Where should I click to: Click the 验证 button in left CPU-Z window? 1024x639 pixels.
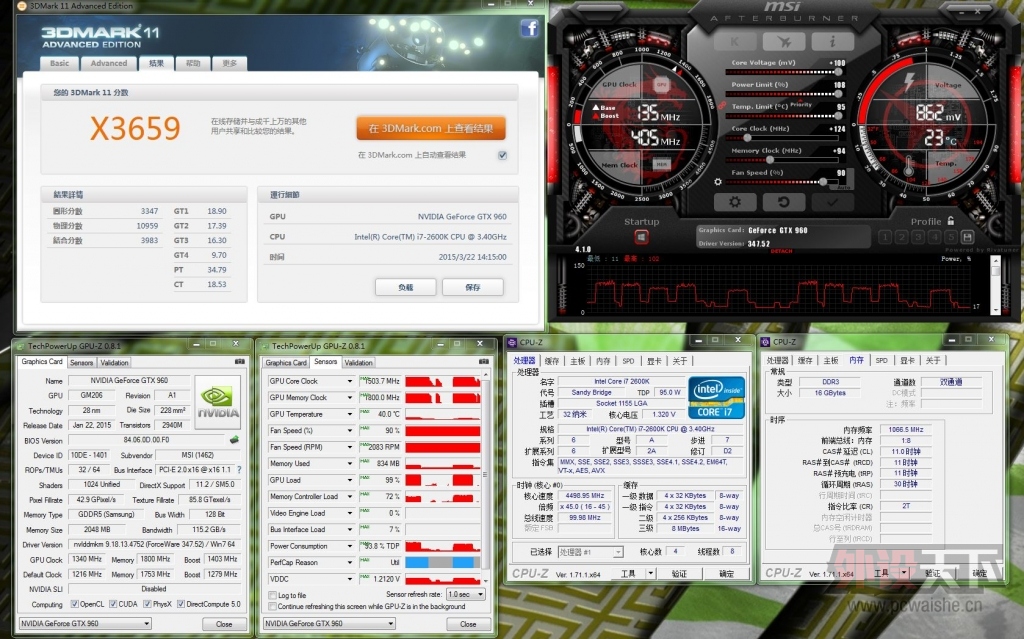coord(679,573)
